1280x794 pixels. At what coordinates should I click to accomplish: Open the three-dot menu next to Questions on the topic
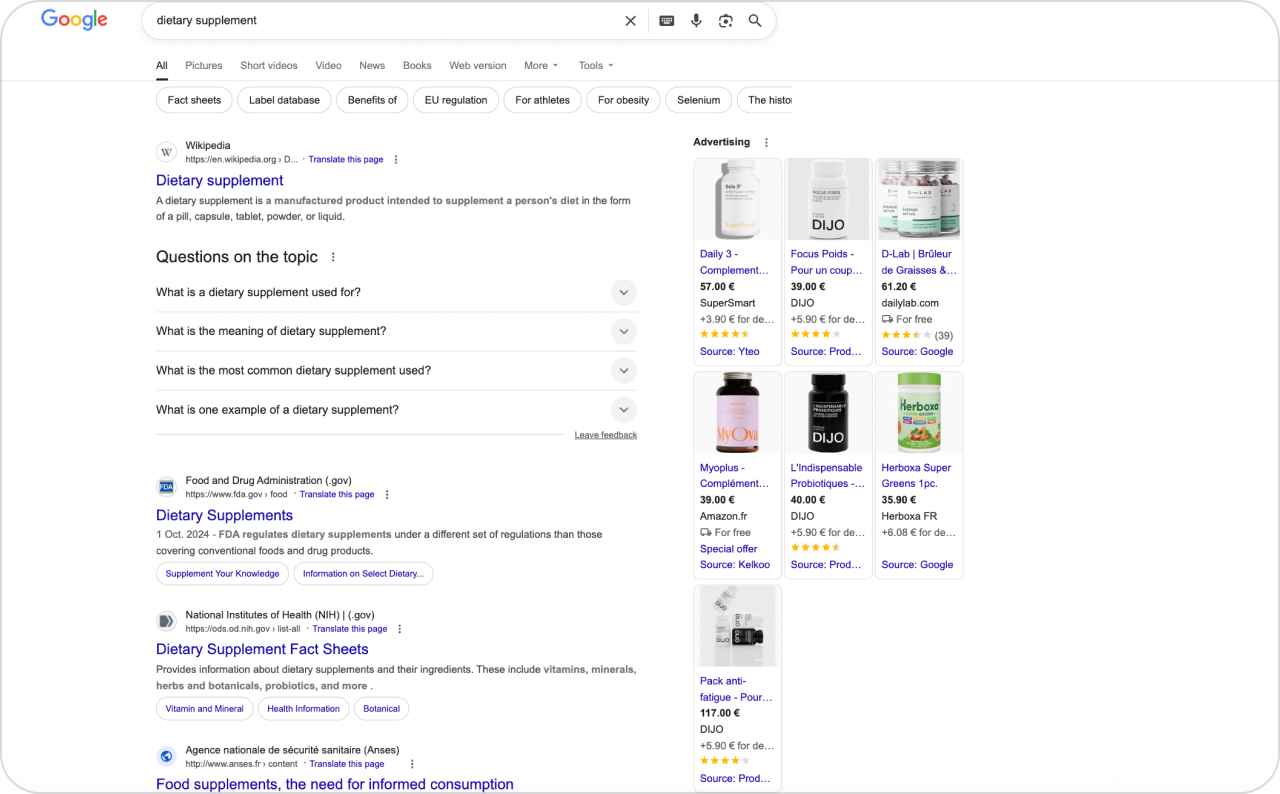(x=332, y=257)
